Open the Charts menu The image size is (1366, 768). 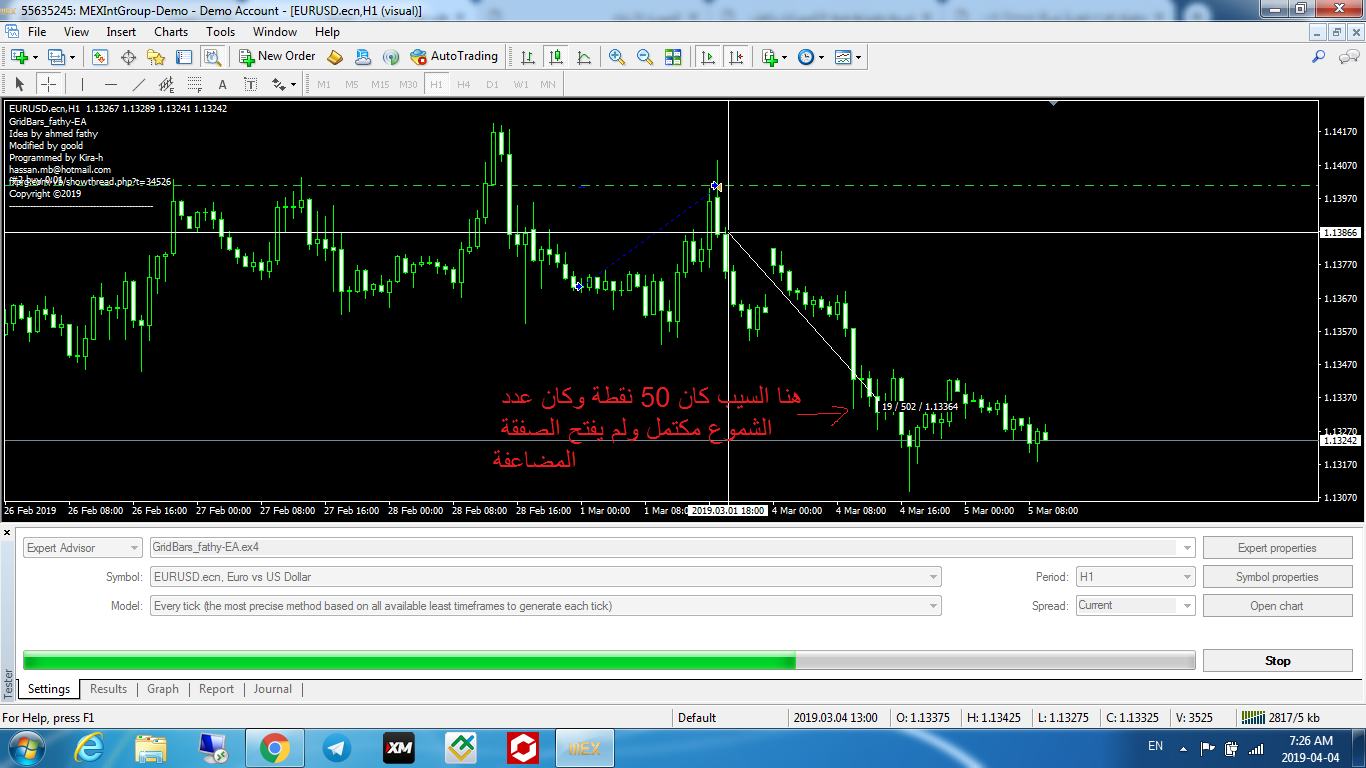171,32
